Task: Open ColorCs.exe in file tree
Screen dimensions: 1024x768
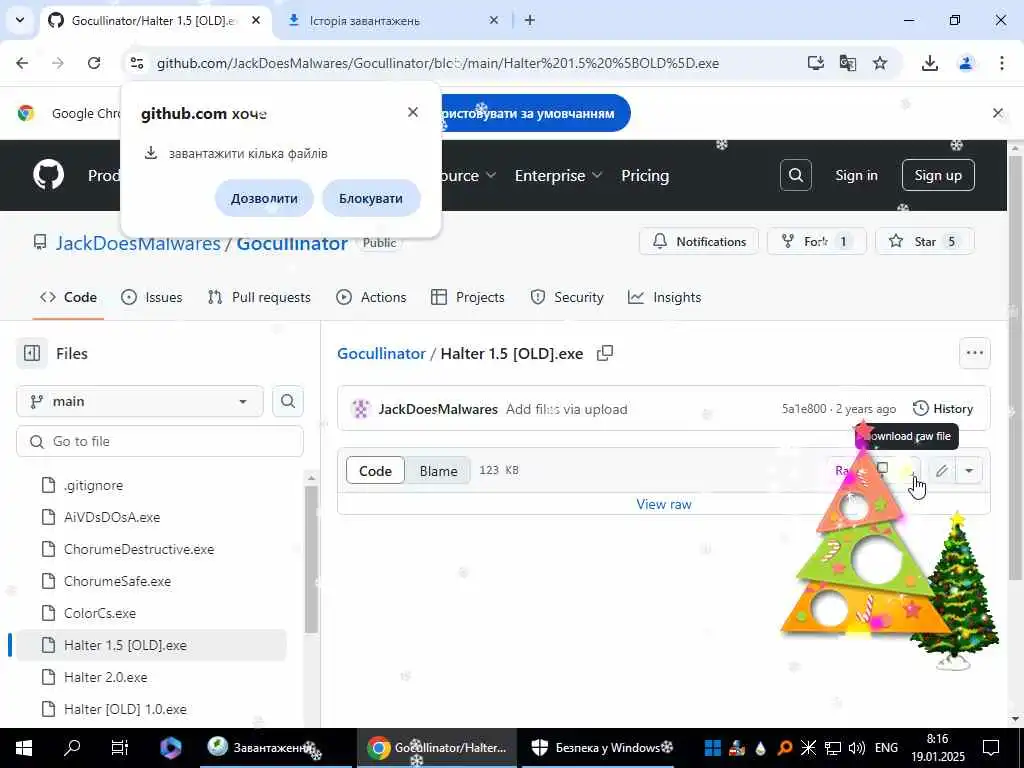Action: click(x=99, y=613)
